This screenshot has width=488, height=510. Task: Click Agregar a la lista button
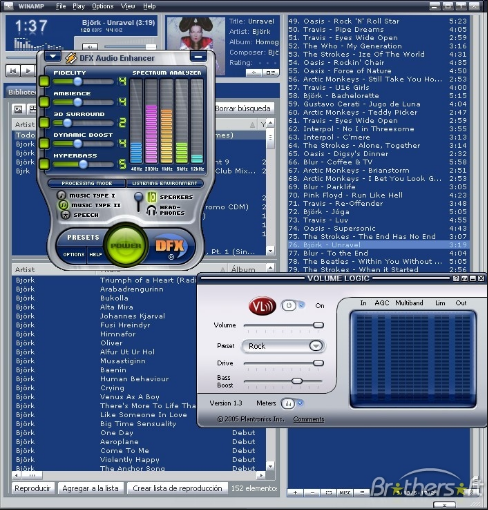pyautogui.click(x=90, y=488)
